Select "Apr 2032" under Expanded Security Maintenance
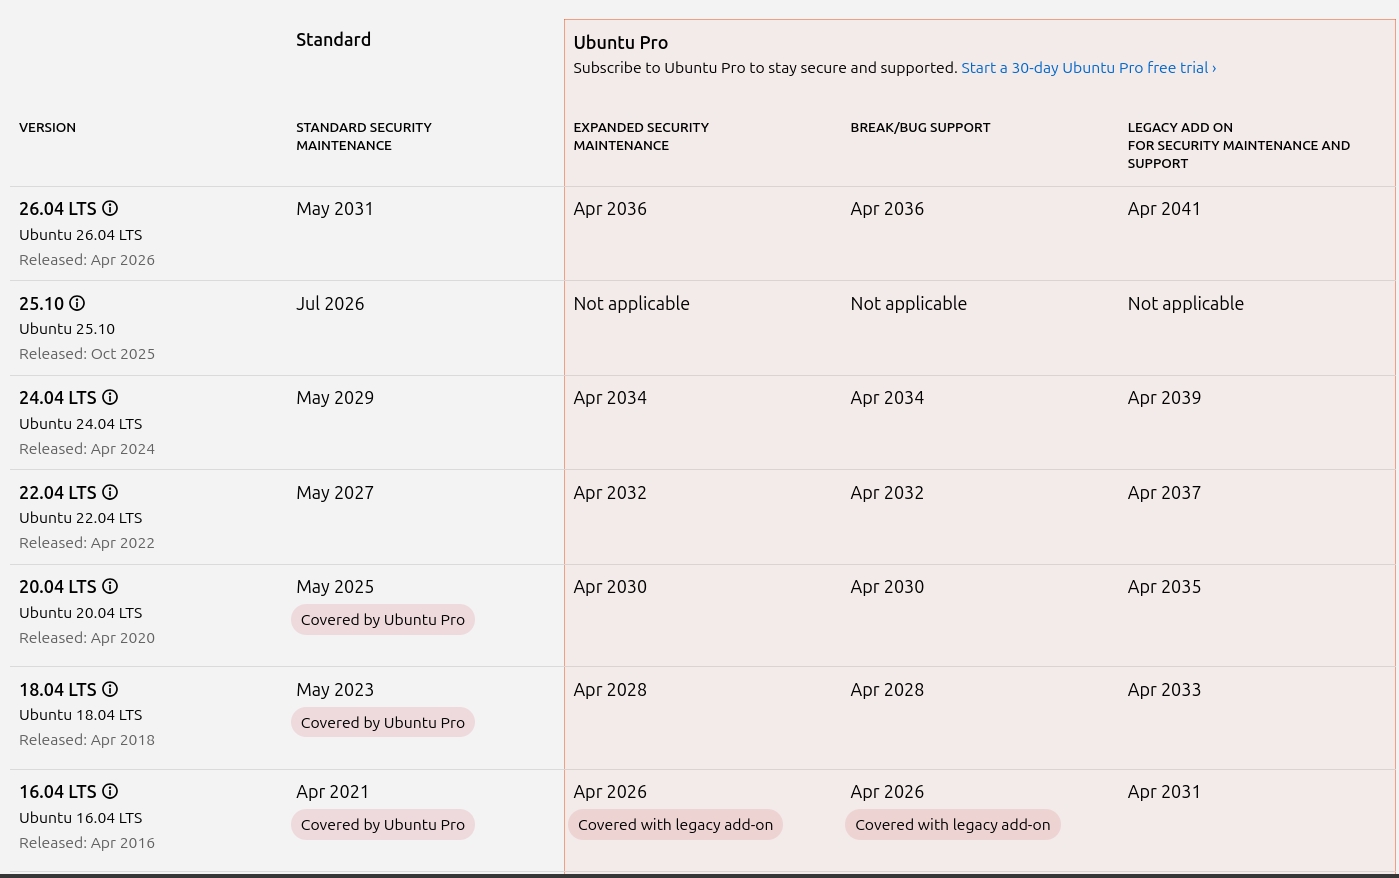Screen dimensions: 1399x878 click(x=610, y=492)
